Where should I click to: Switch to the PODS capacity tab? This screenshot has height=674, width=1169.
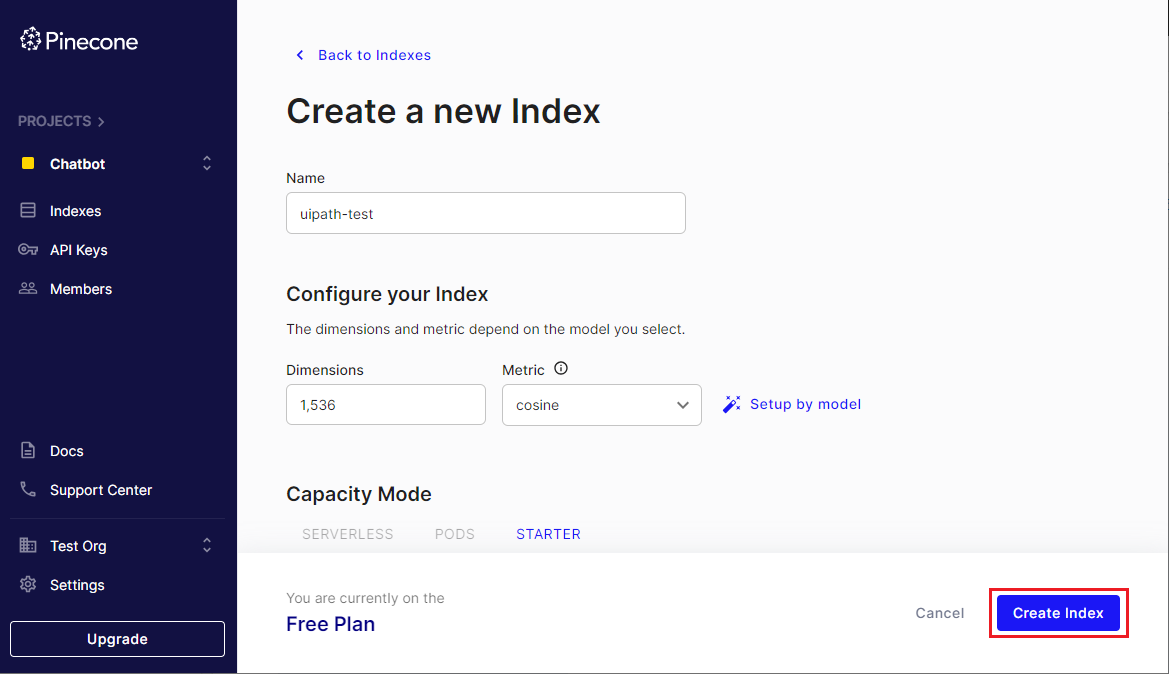tap(455, 534)
